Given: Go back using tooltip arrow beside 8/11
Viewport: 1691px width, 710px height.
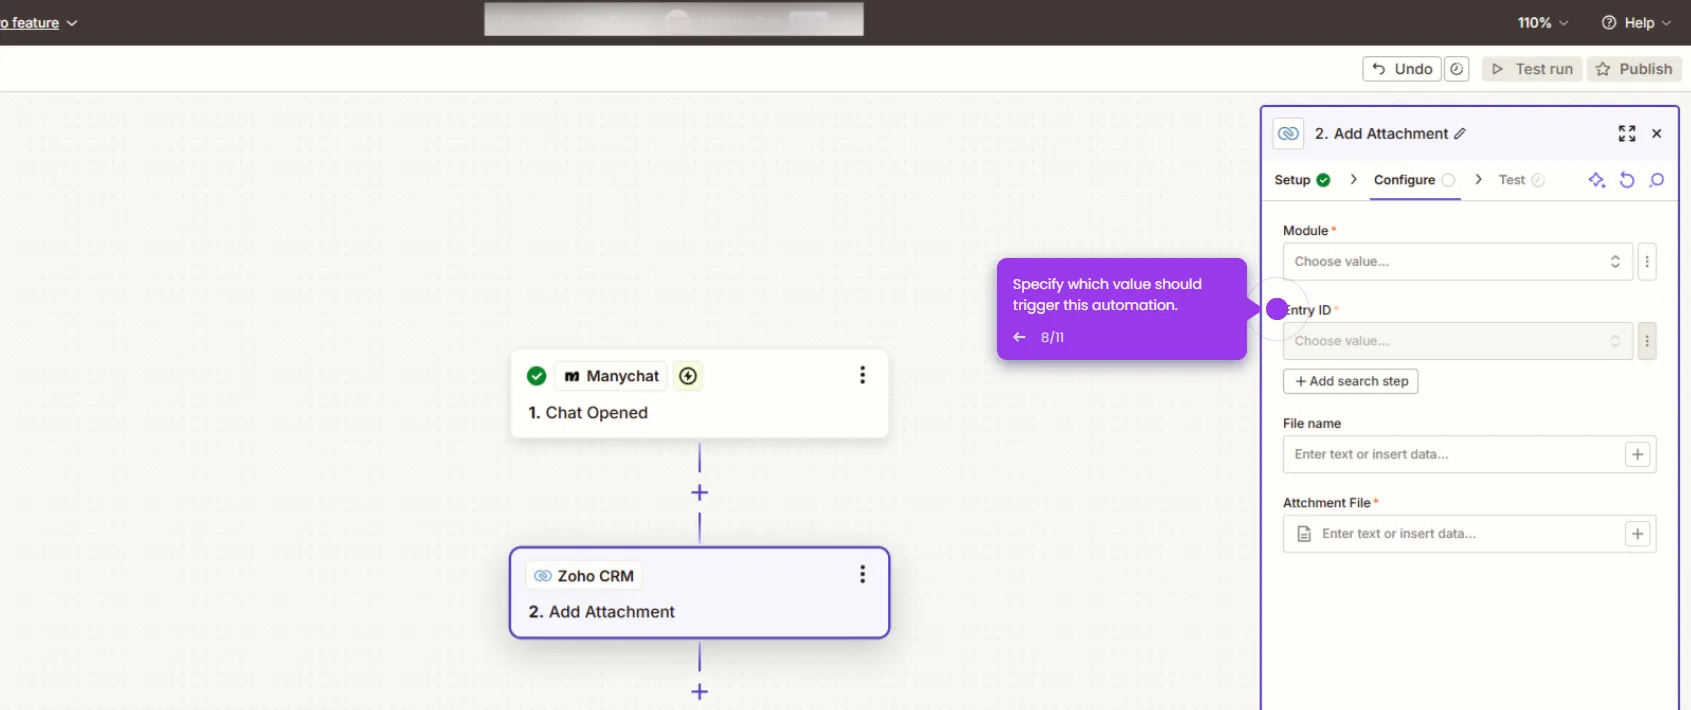Looking at the screenshot, I should click(x=1019, y=337).
